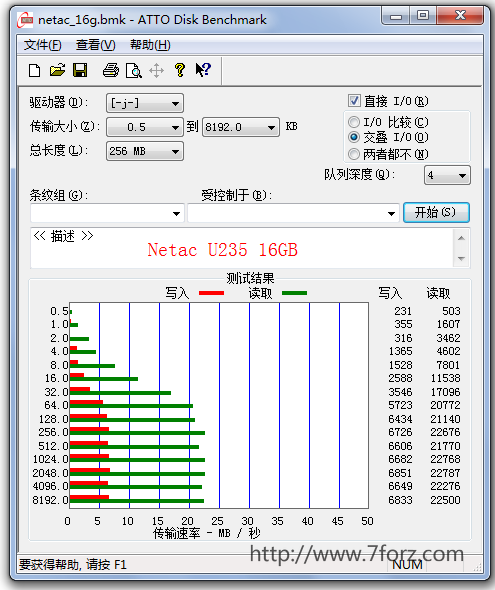The width and height of the screenshot is (495, 590).
Task: Click the NUM indicator in status bar
Action: (x=408, y=565)
